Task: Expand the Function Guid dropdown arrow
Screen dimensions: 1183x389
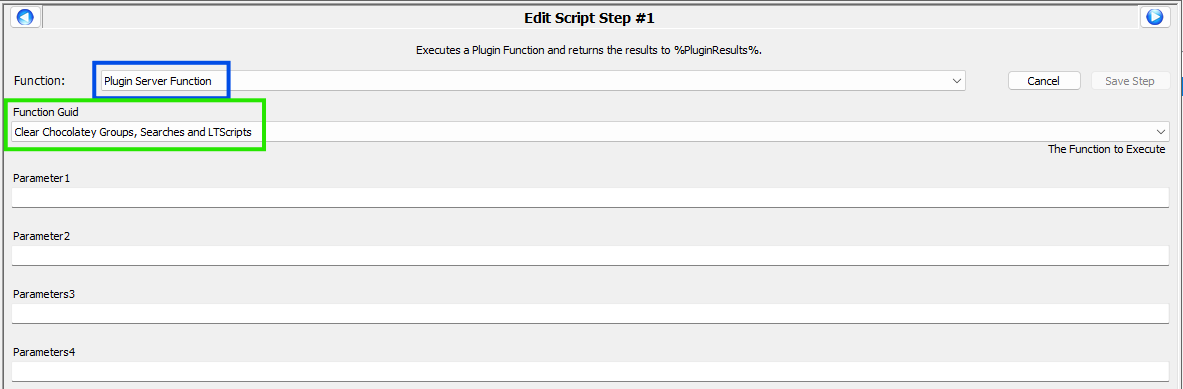Action: [1160, 131]
